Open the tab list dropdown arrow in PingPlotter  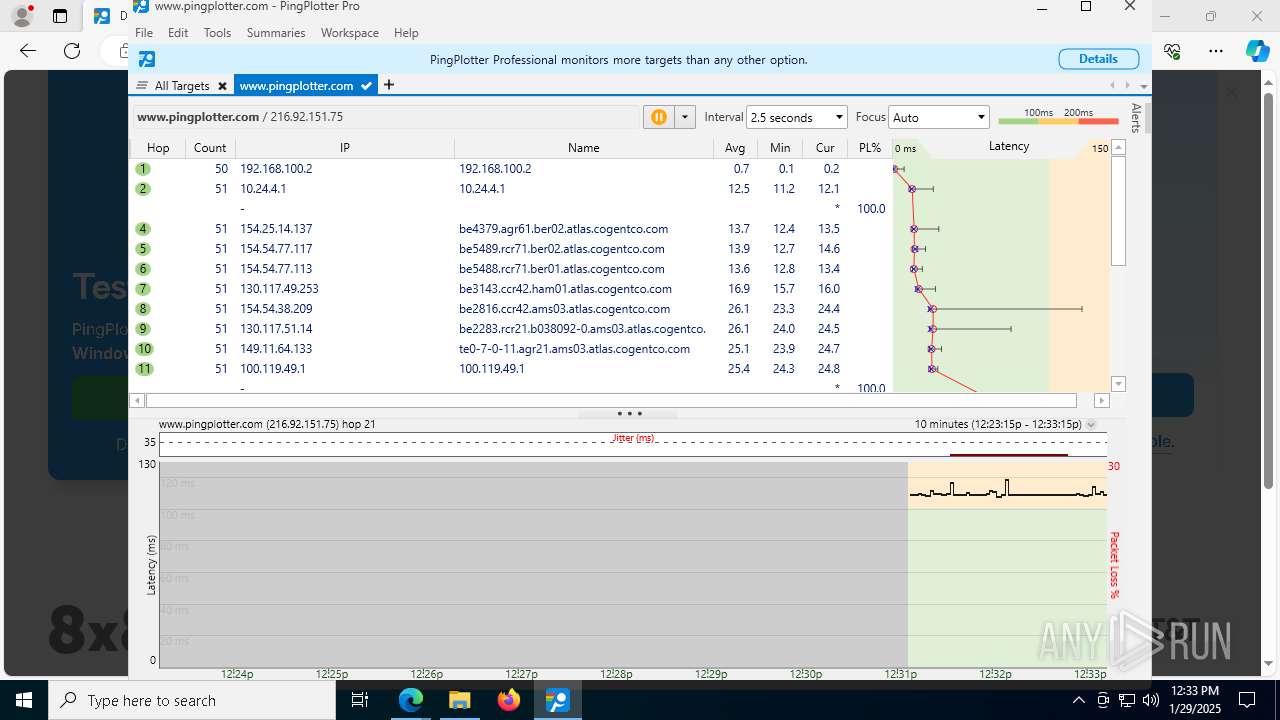pyautogui.click(x=1143, y=86)
